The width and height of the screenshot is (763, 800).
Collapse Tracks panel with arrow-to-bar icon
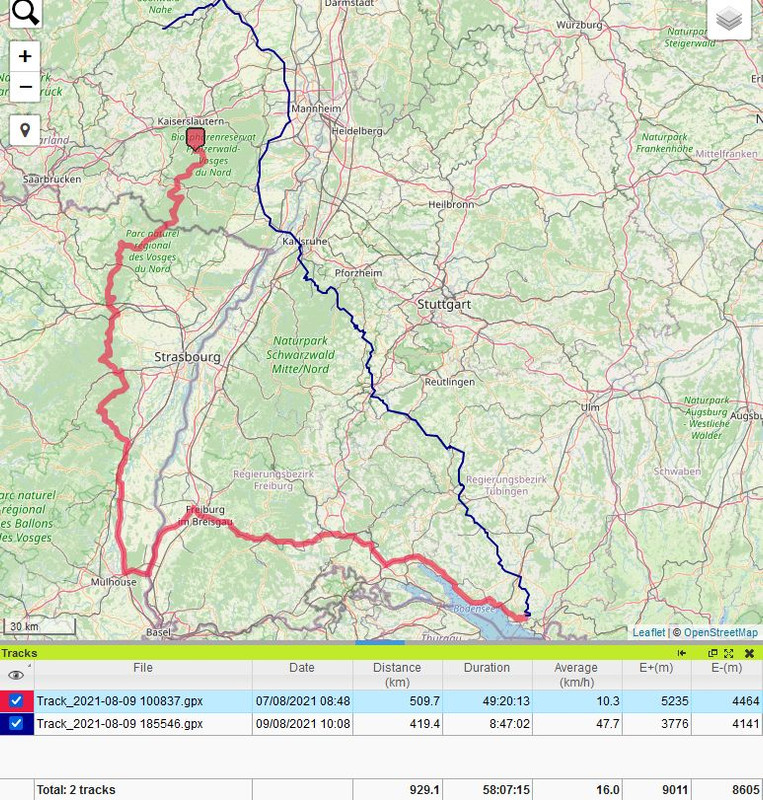tap(682, 653)
